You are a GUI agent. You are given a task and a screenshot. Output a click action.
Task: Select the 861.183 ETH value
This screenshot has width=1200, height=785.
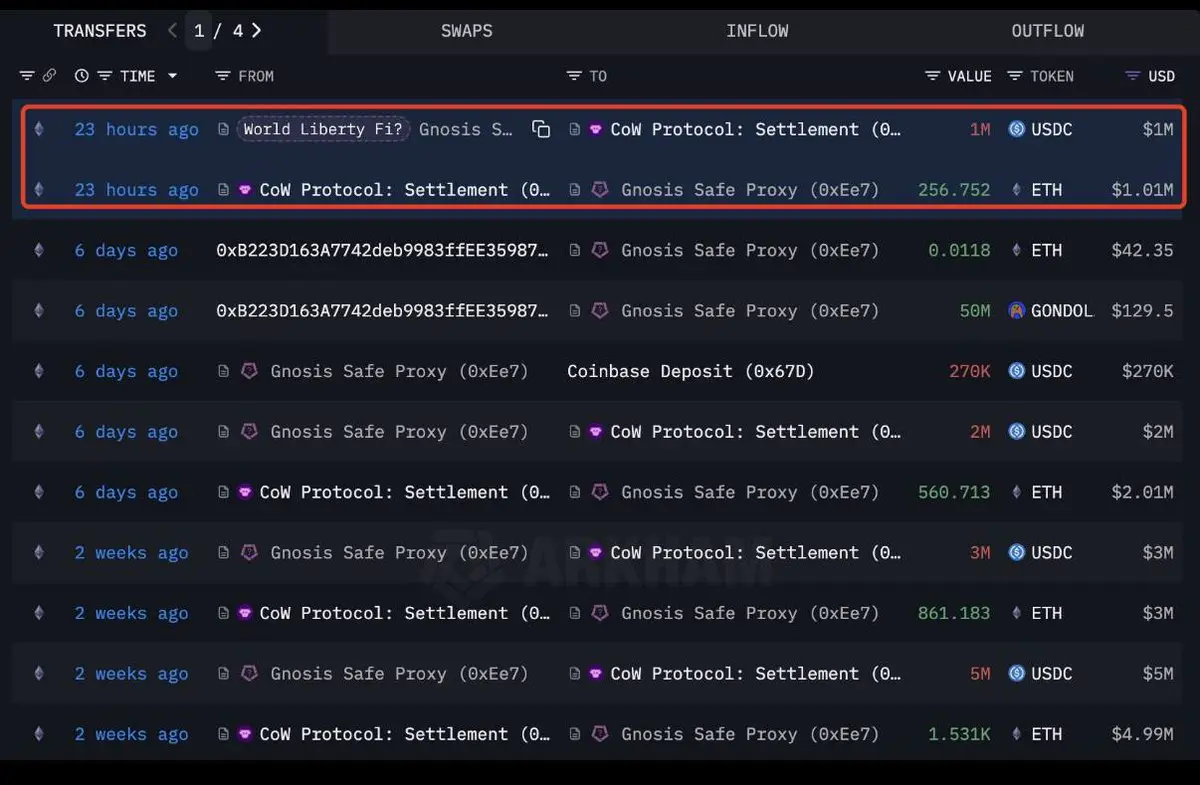coord(954,613)
